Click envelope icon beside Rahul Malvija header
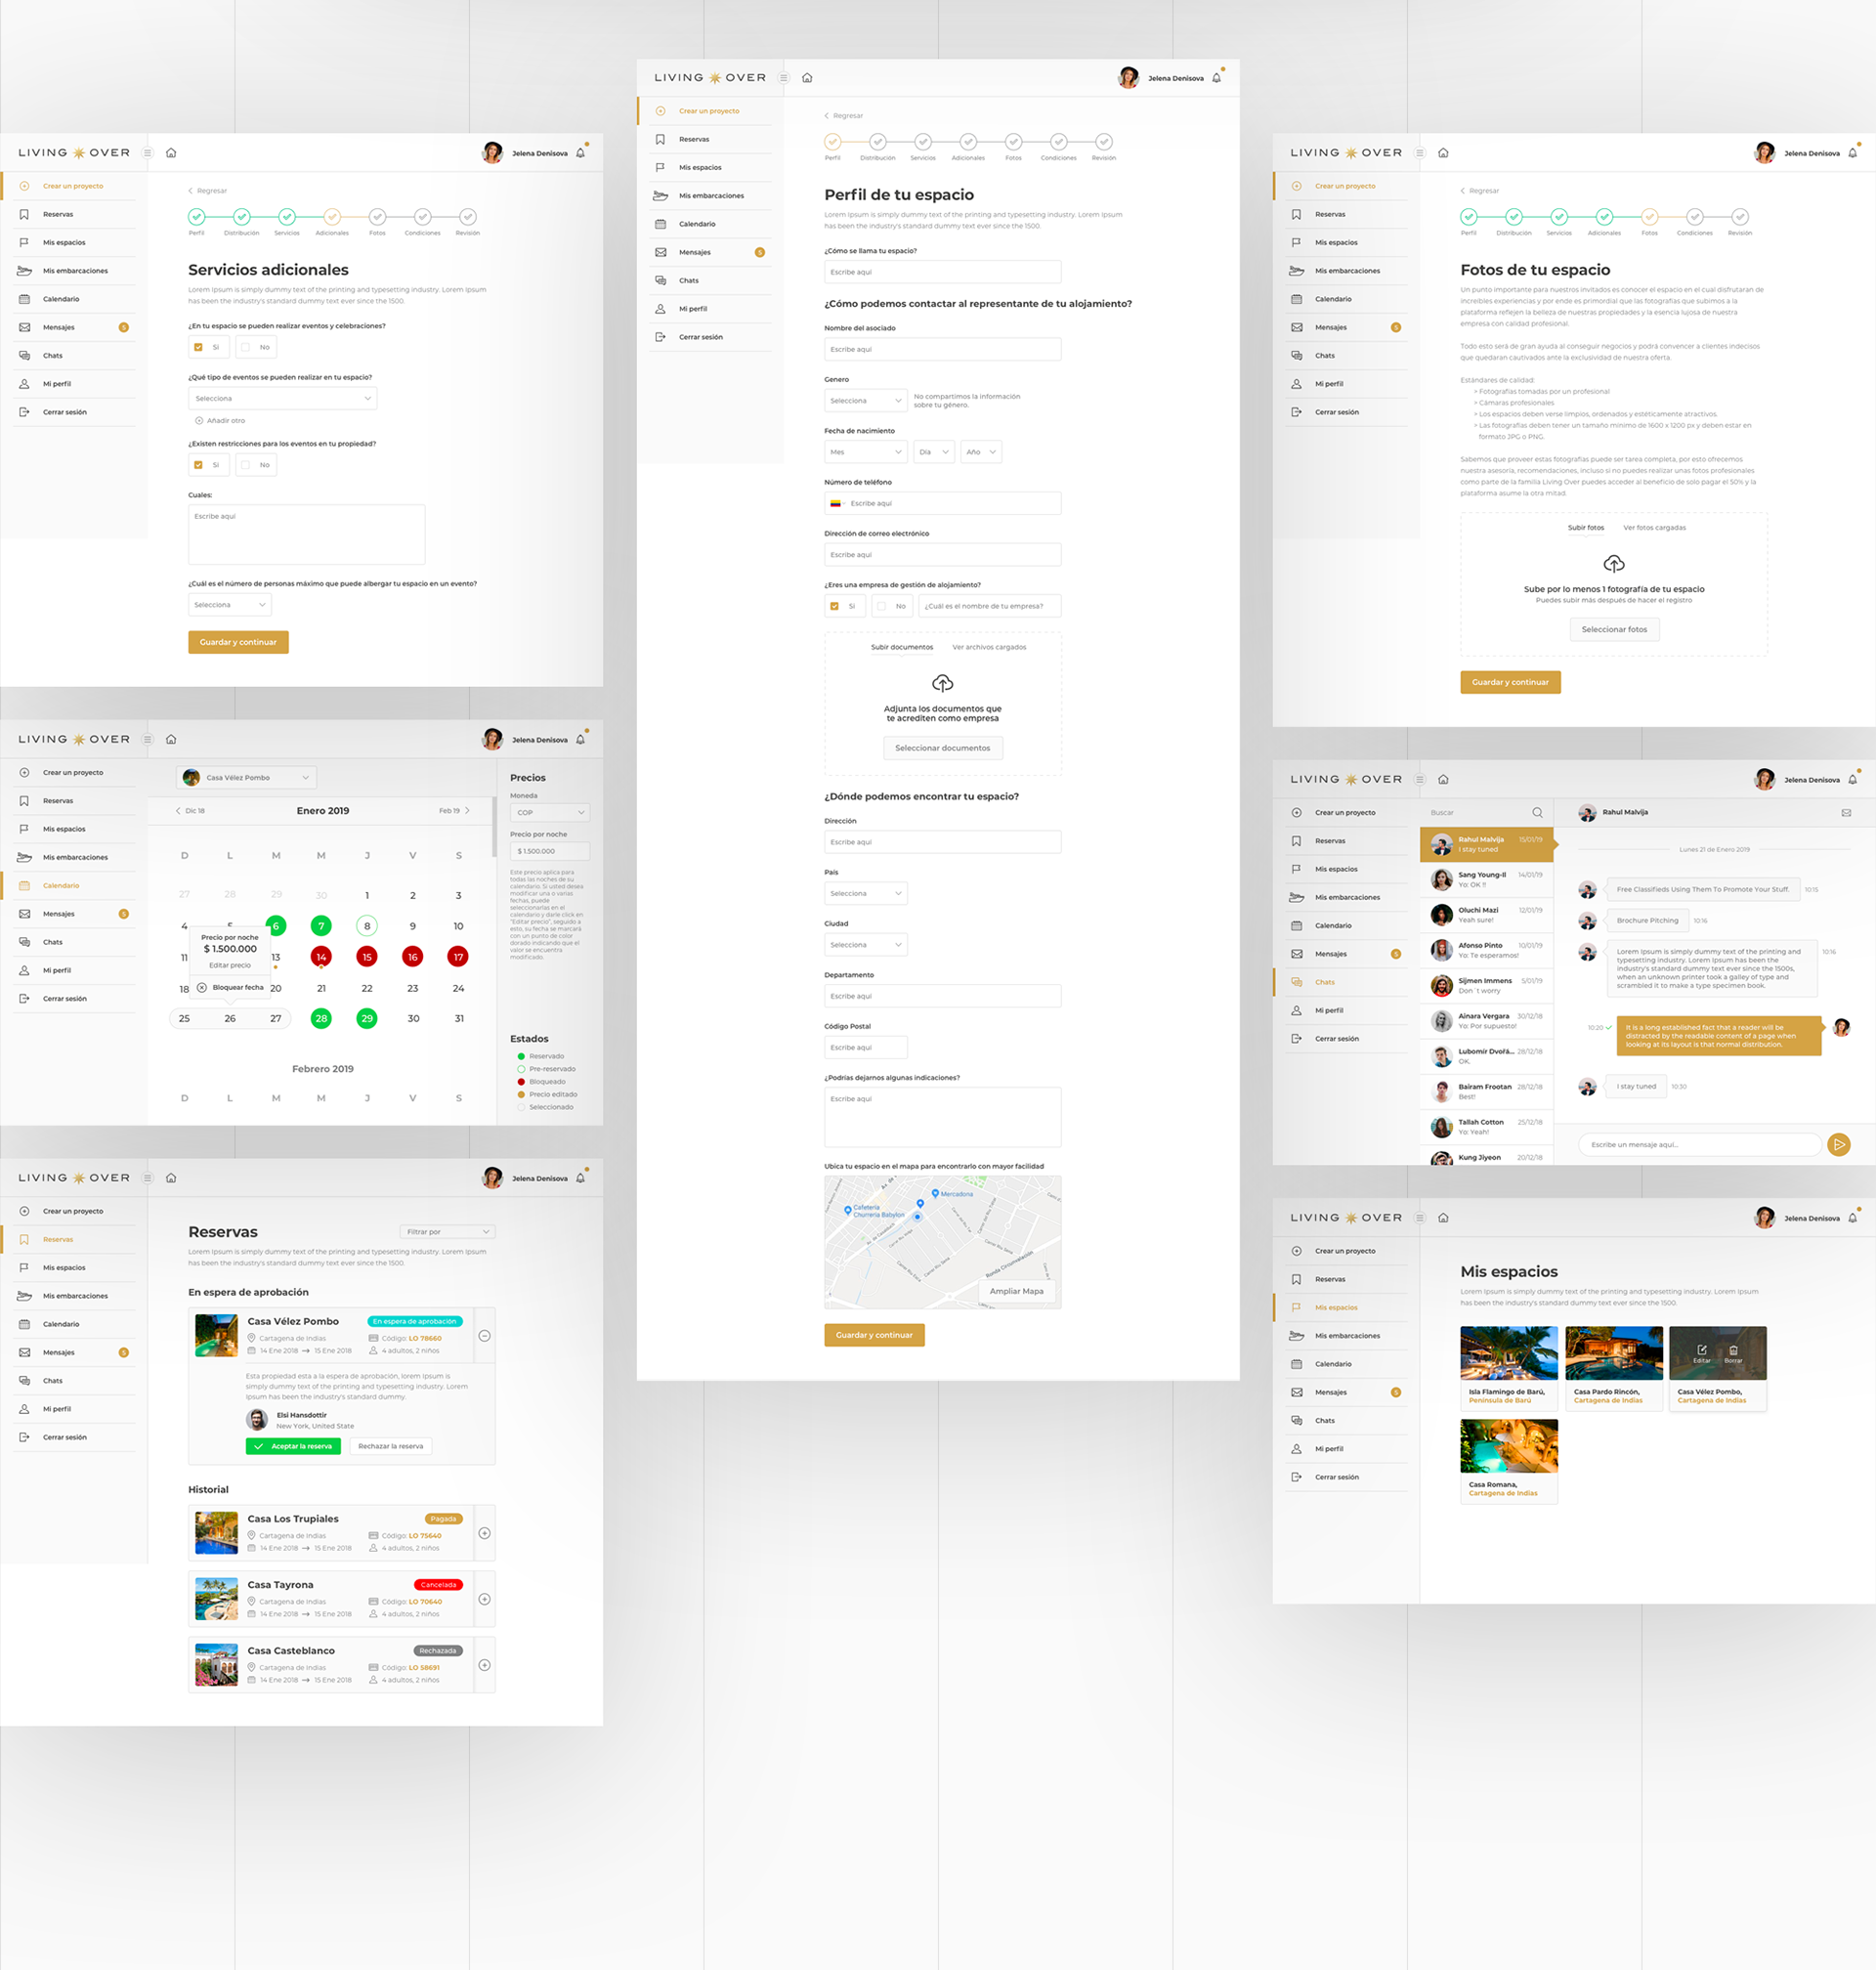Screen dimensions: 1876x1970 (x=1846, y=812)
